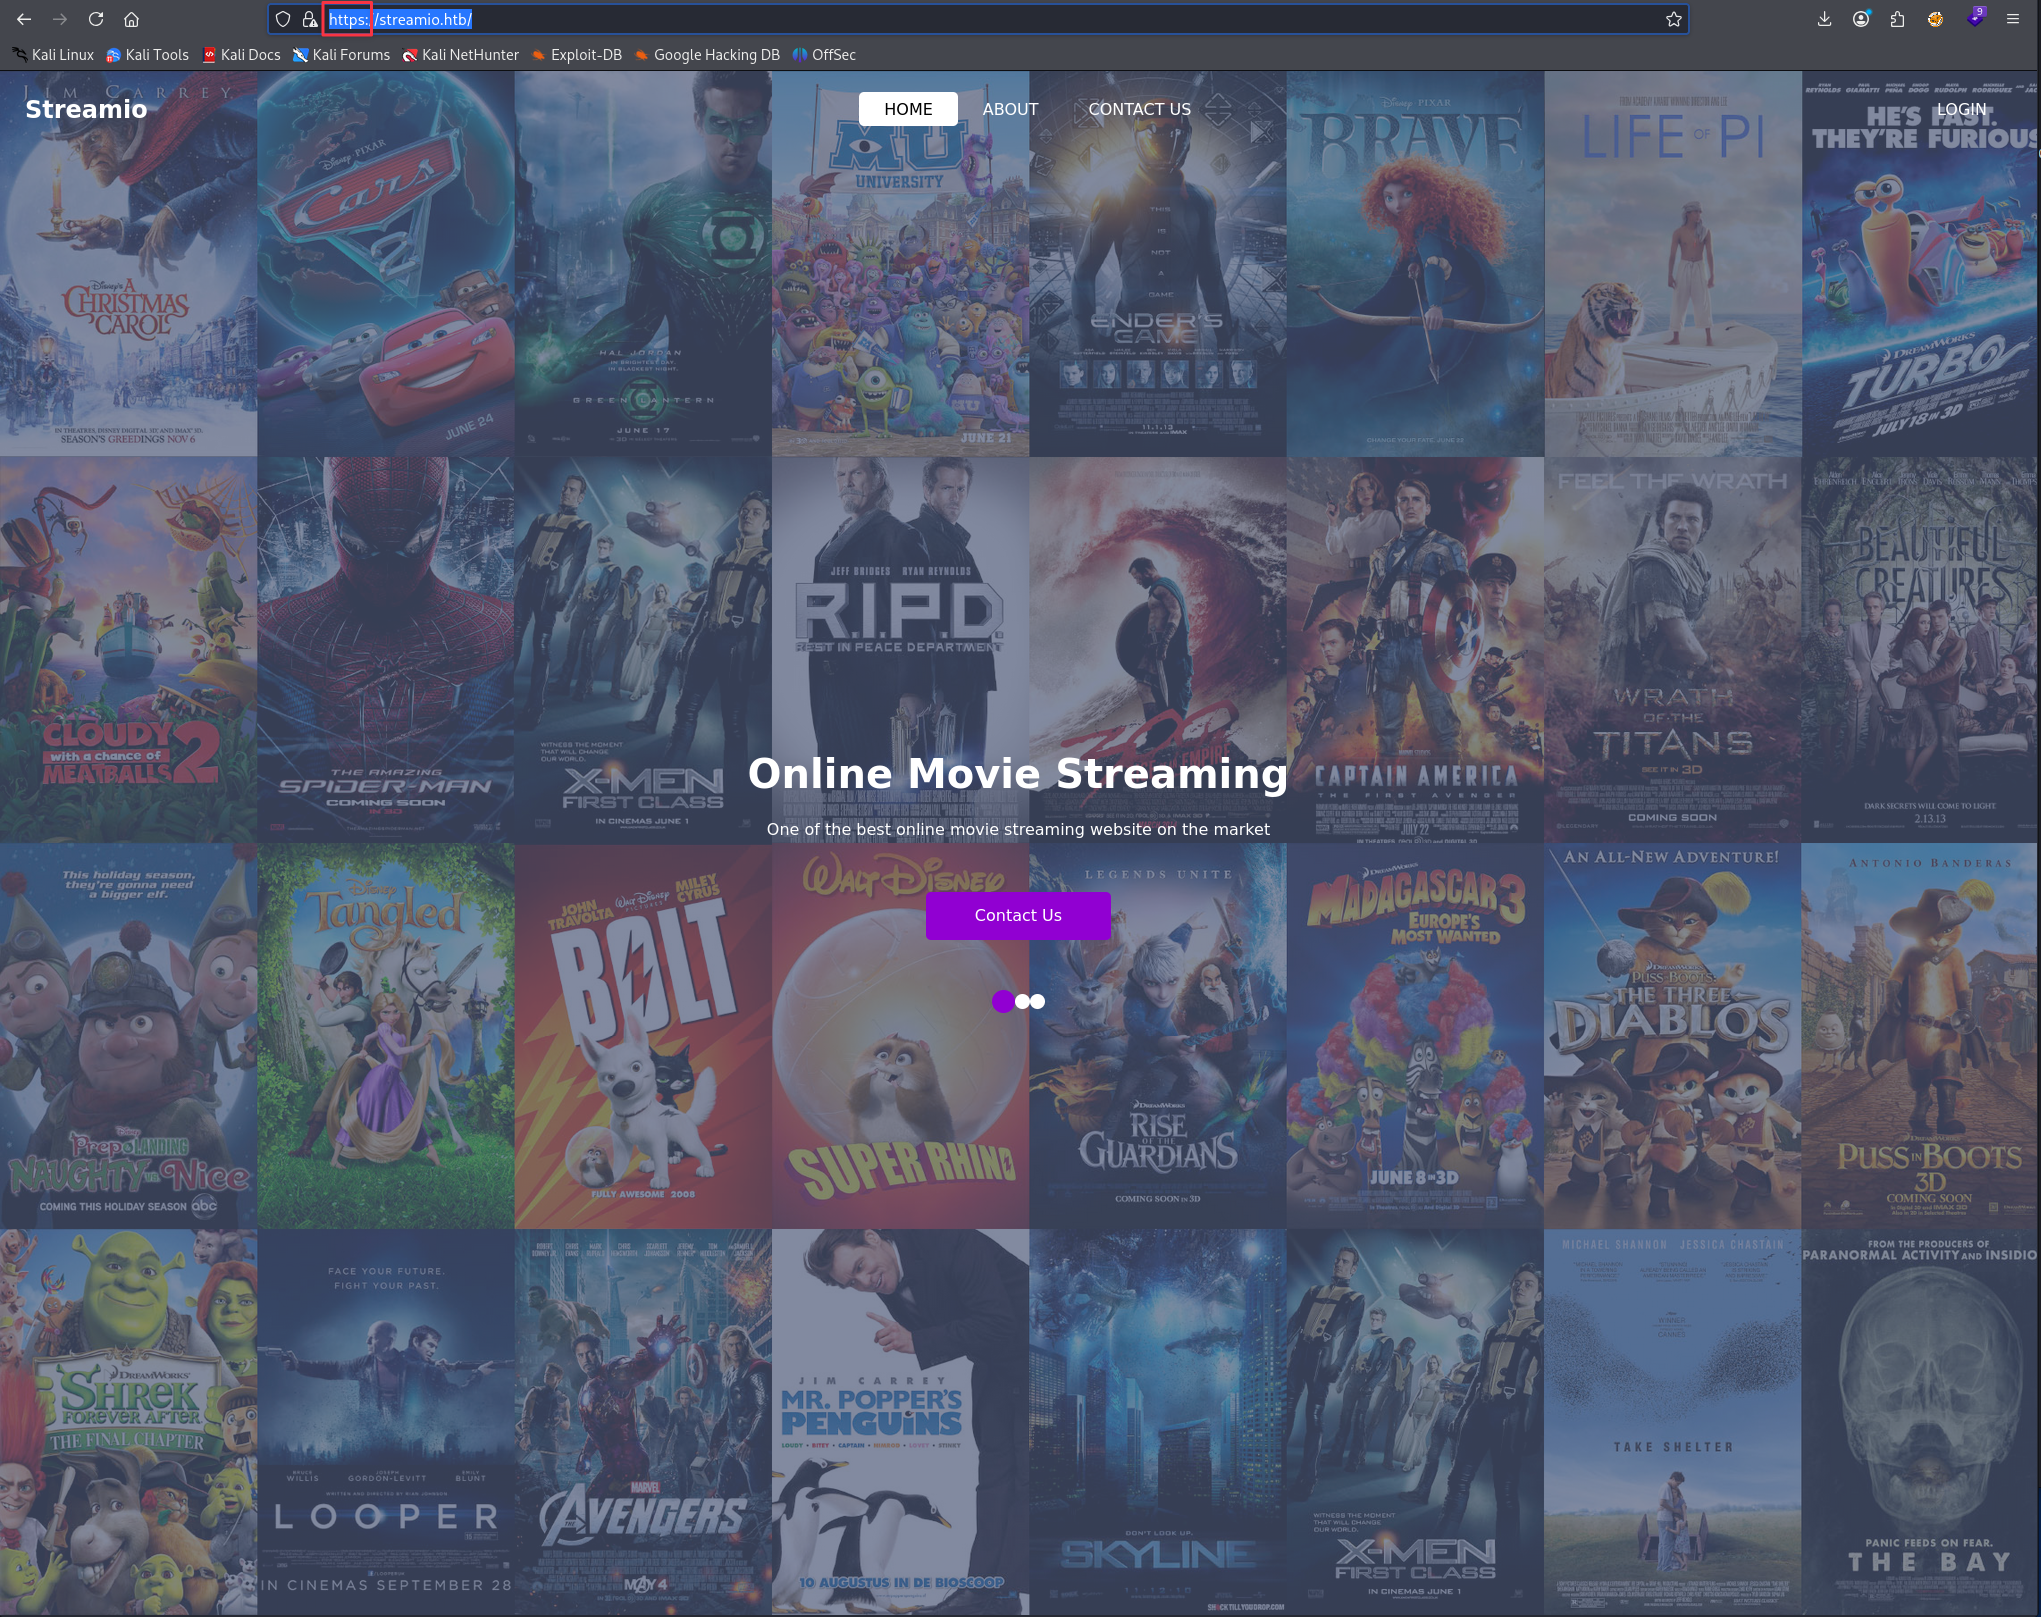Click the Cloudy with Meatballs 2 poster

coord(128,650)
